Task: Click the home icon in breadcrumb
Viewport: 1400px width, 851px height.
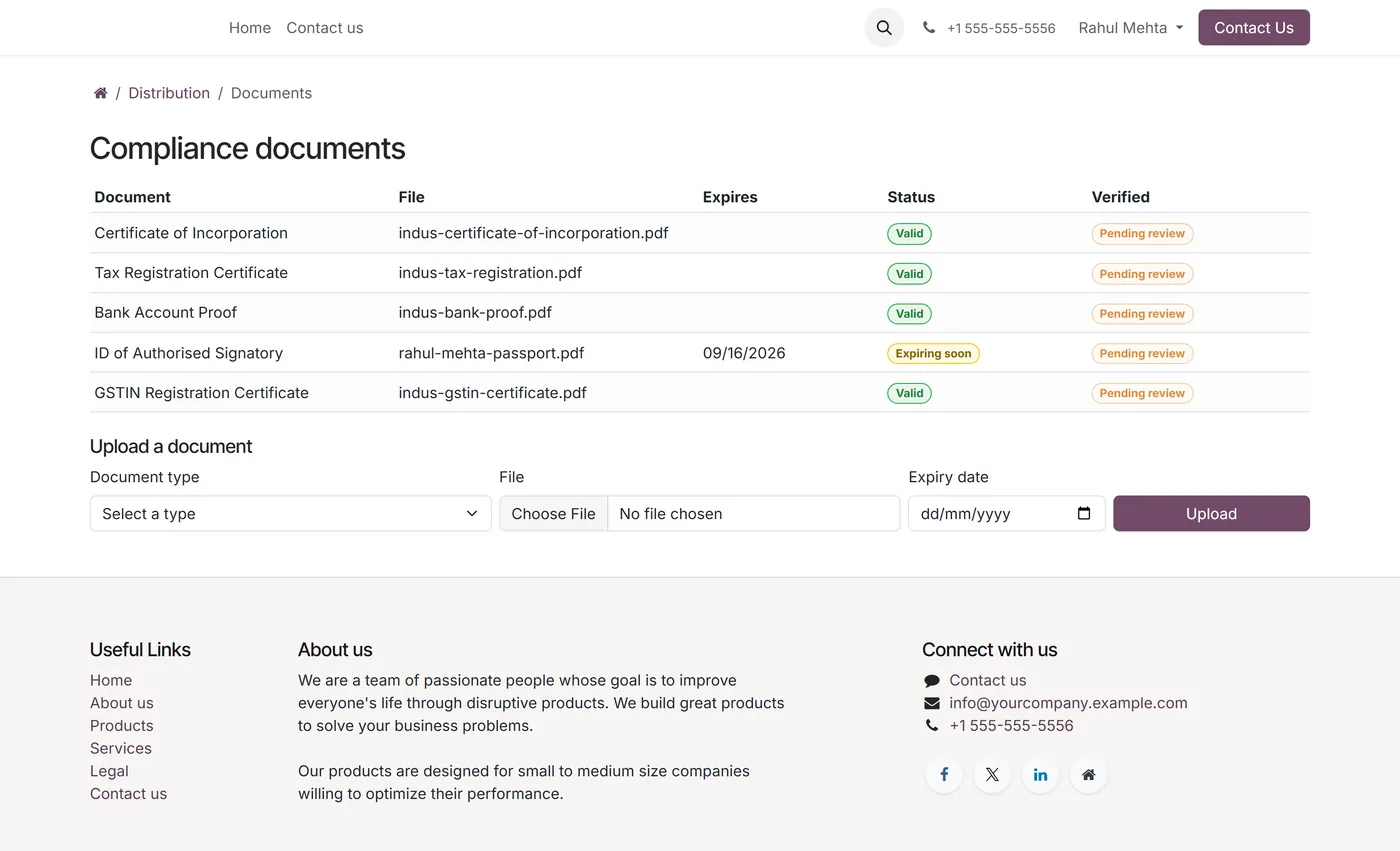Action: click(101, 93)
